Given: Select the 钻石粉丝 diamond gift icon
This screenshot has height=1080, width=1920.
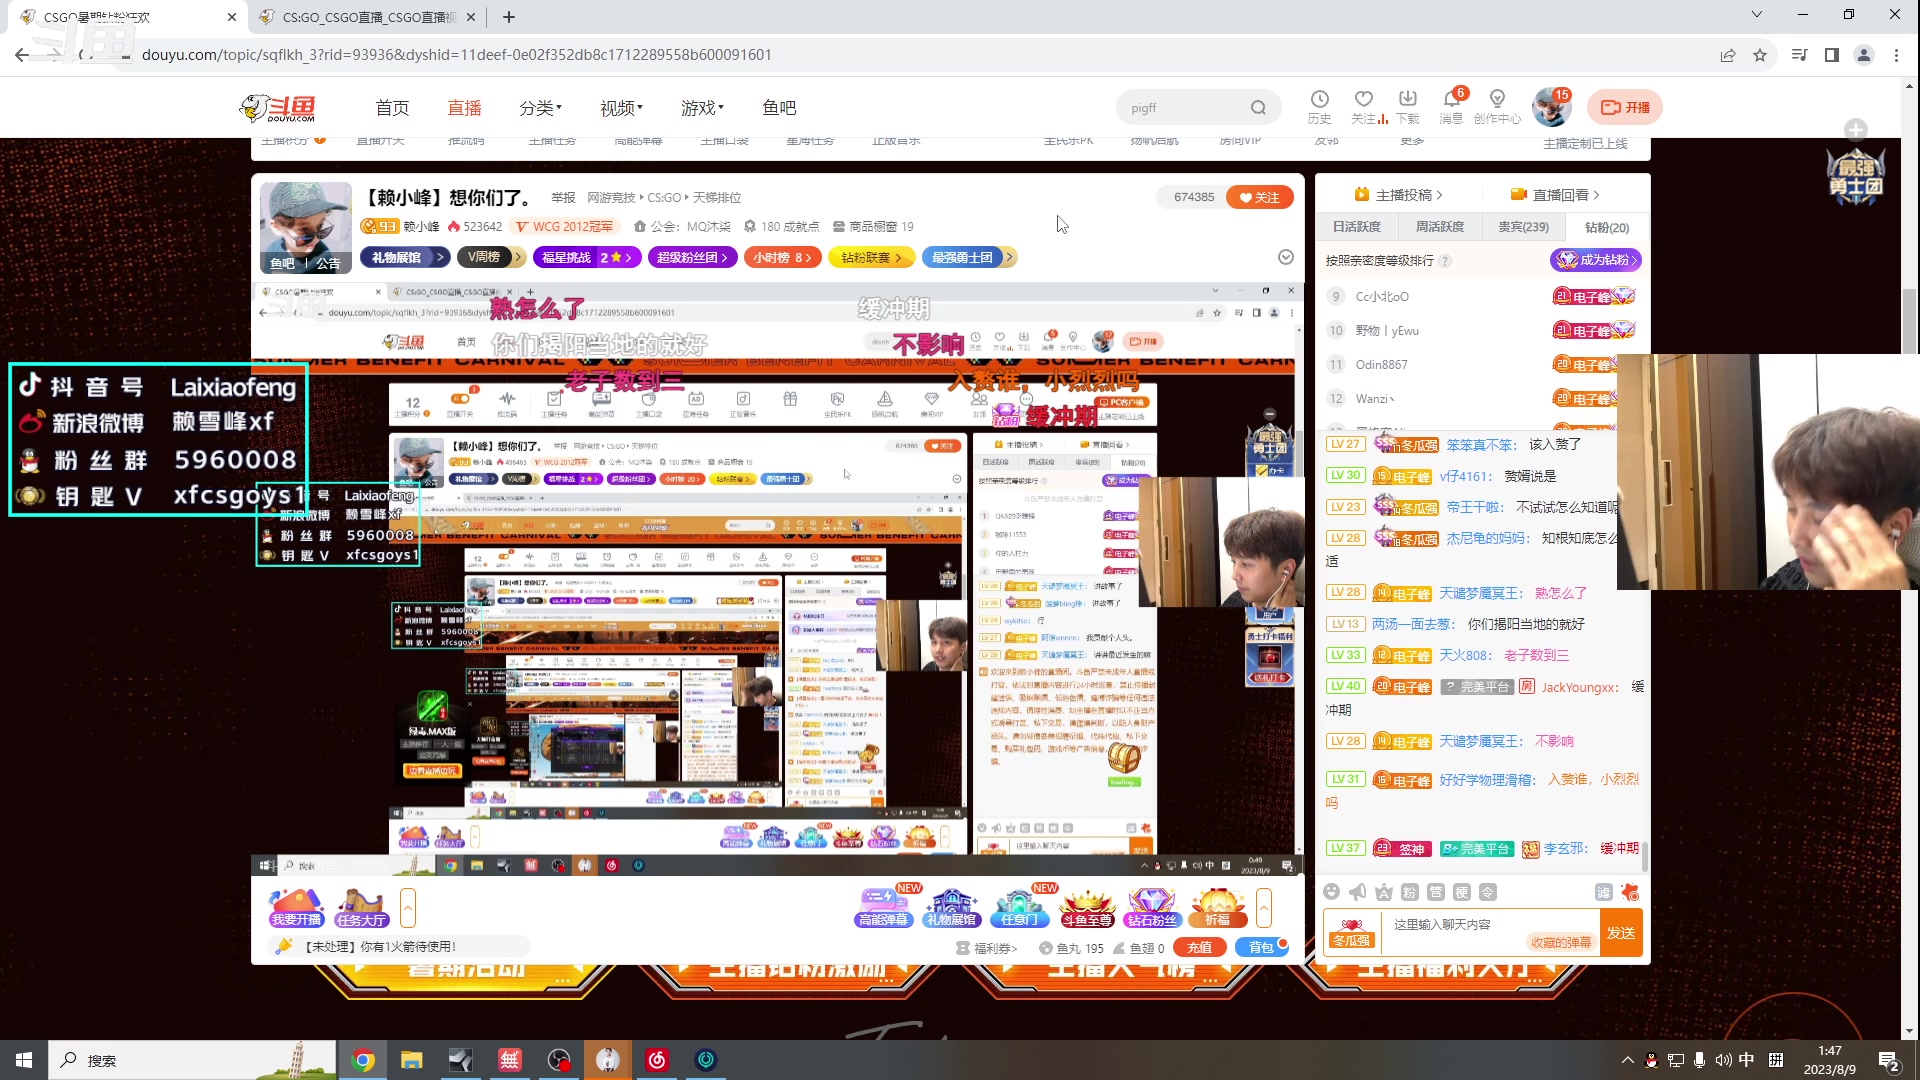Looking at the screenshot, I should coord(1151,908).
